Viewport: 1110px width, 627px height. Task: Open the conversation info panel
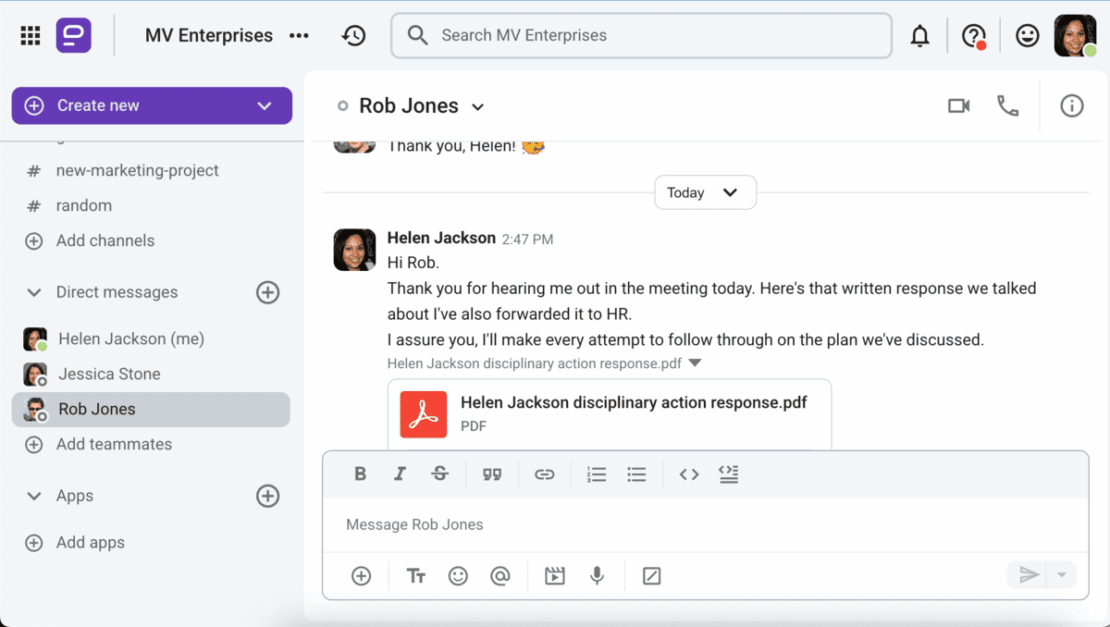(1071, 106)
